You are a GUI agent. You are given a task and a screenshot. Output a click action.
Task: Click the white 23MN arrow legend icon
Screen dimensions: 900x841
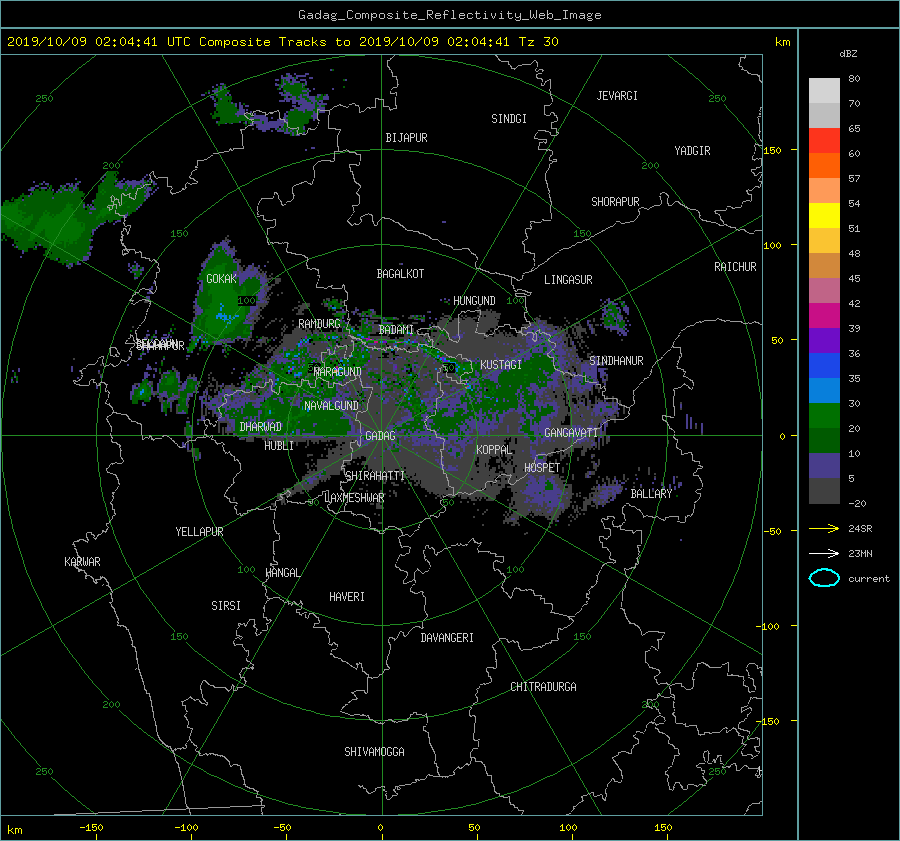[824, 553]
